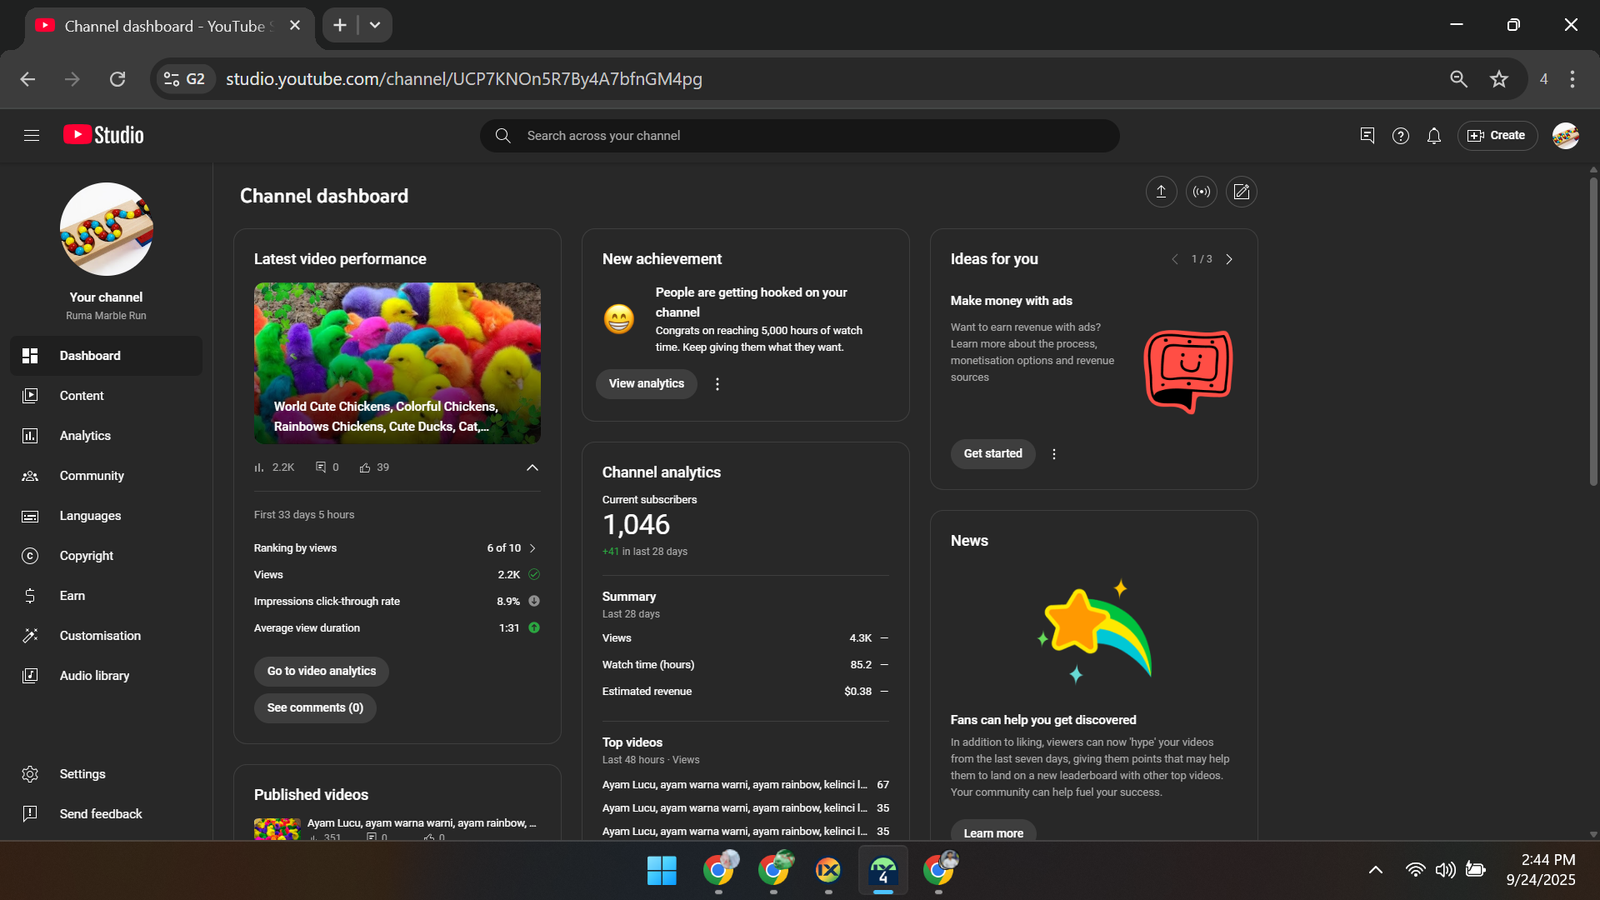1600x900 pixels.
Task: Open the help question mark icon
Action: [x=1400, y=136]
